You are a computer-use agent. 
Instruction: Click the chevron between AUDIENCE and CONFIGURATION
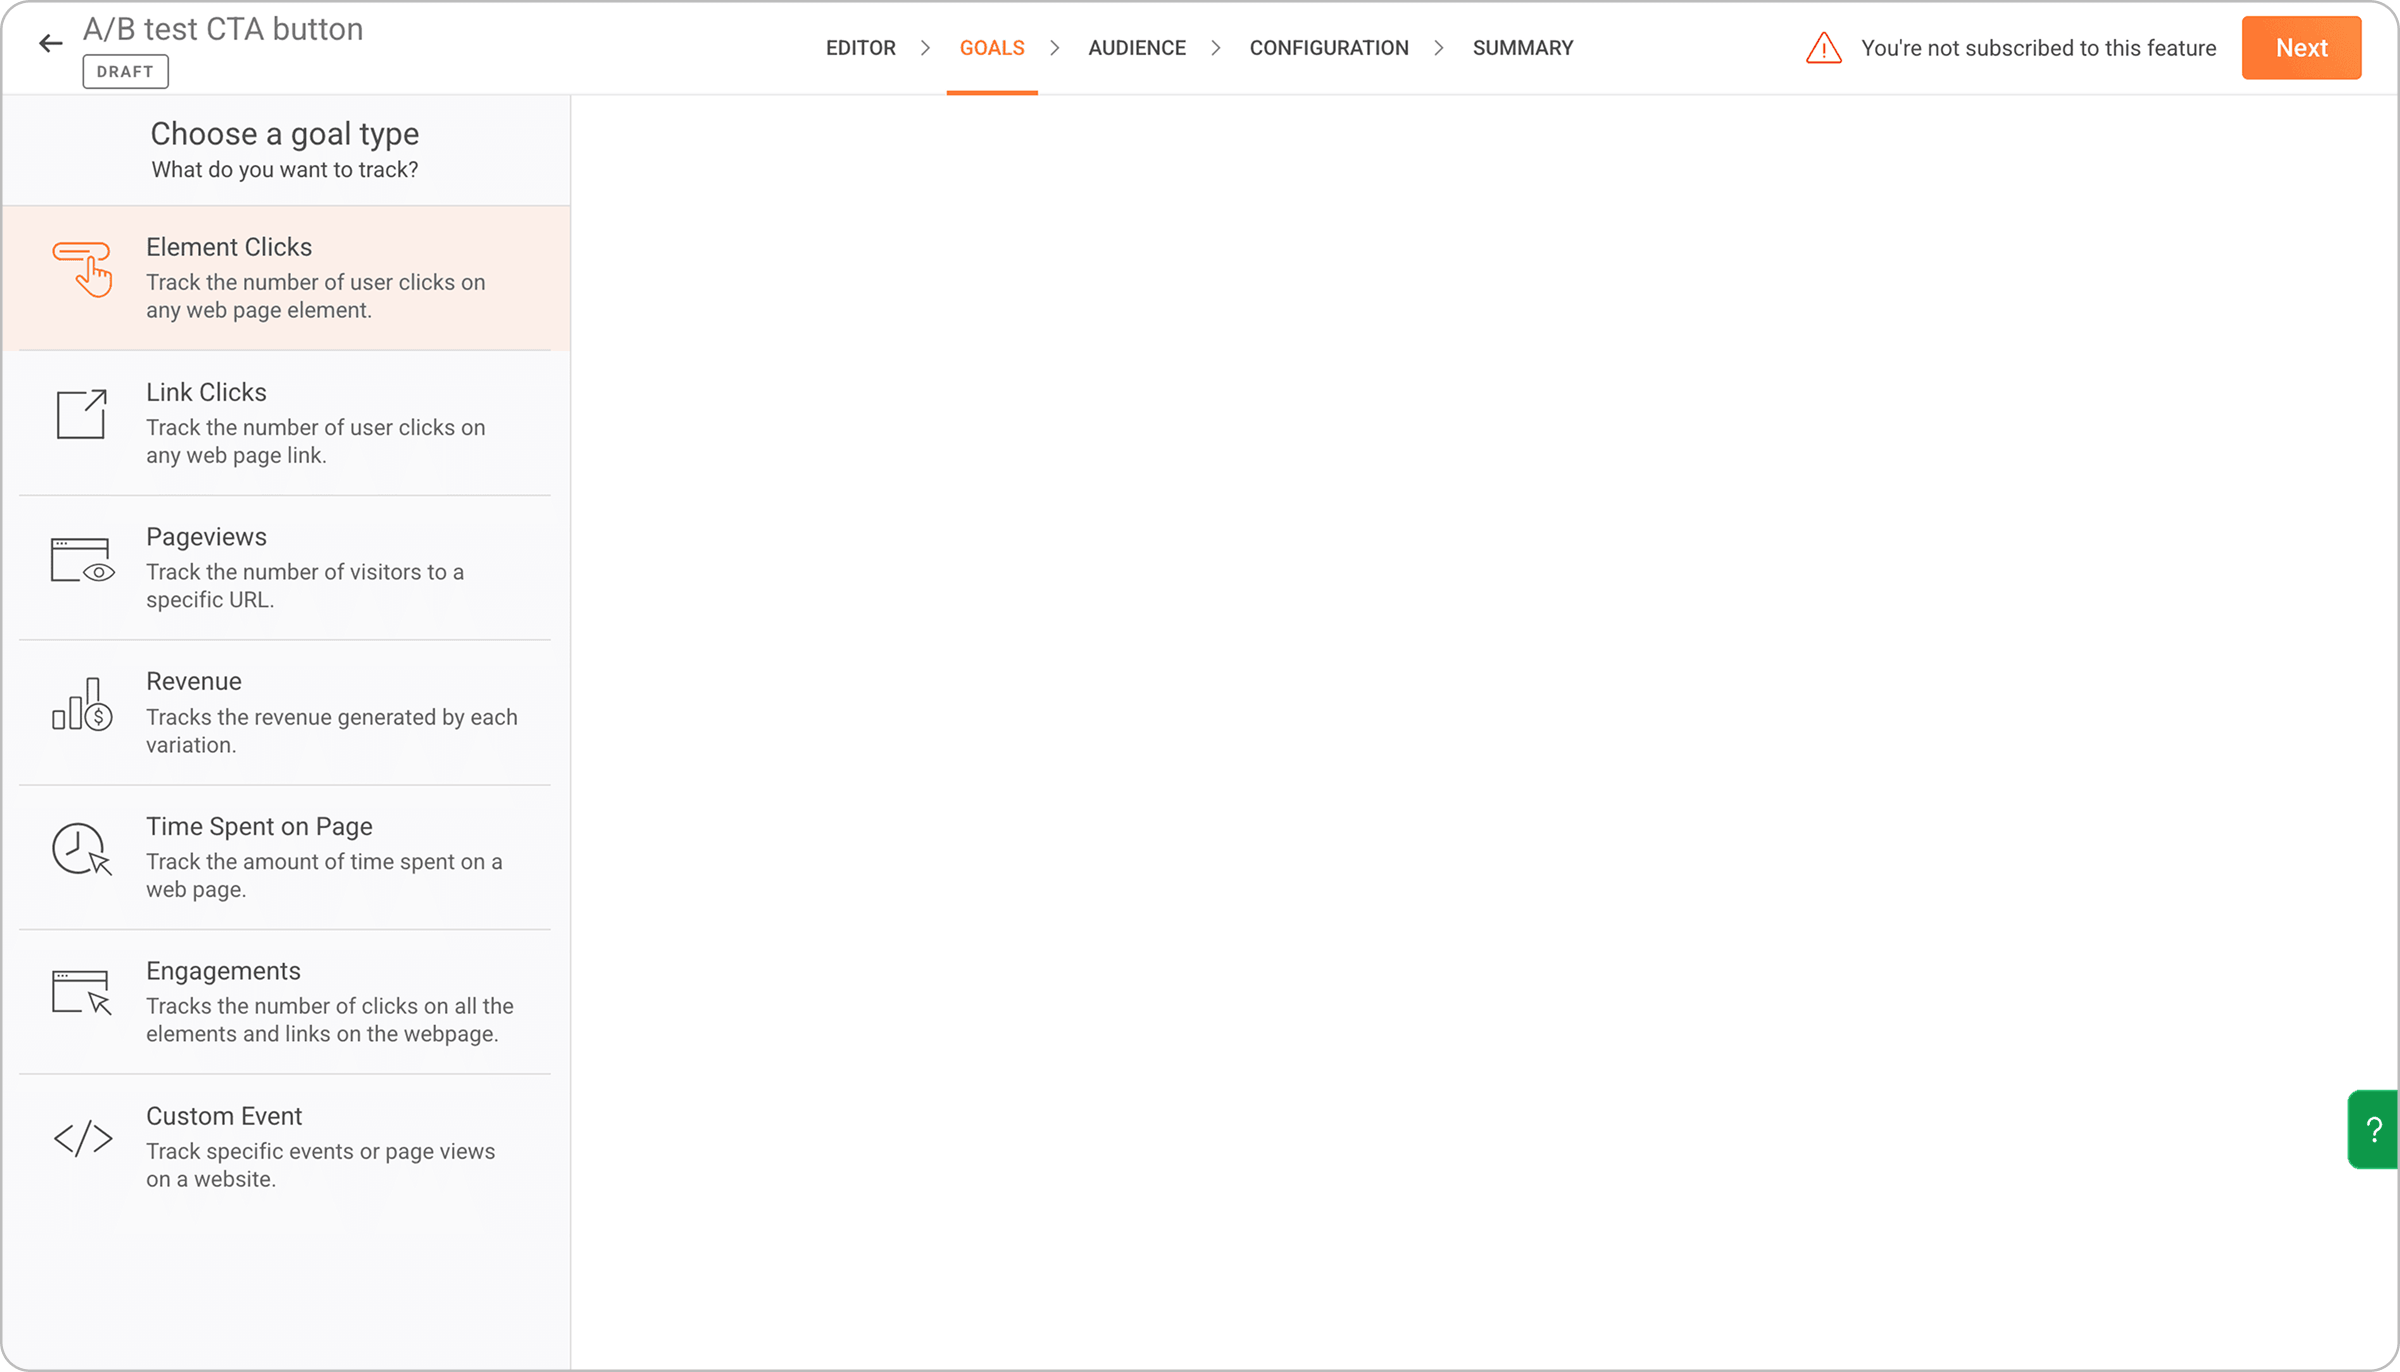point(1215,48)
